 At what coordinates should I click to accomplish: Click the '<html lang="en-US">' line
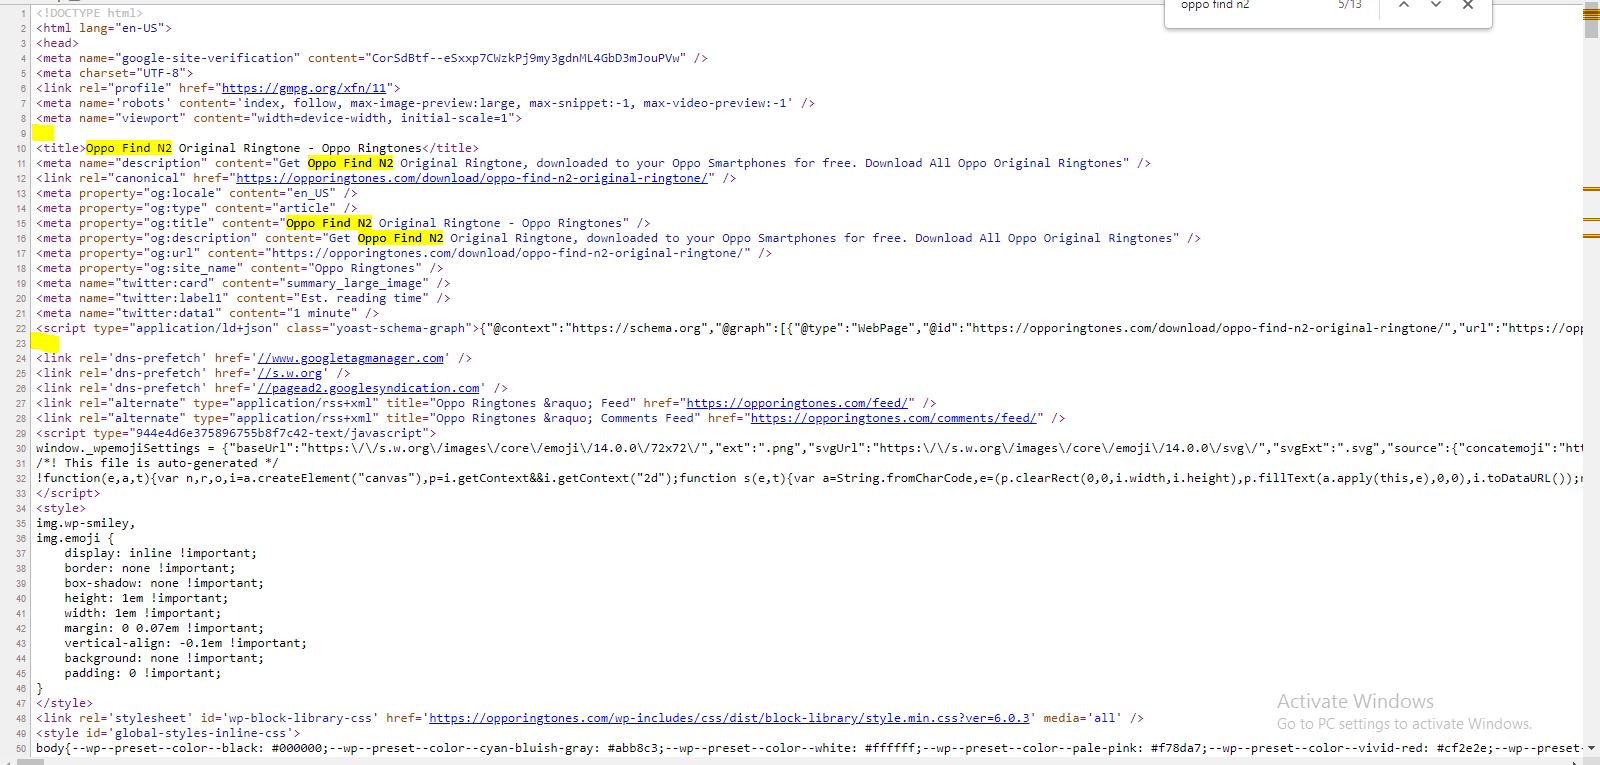104,28
